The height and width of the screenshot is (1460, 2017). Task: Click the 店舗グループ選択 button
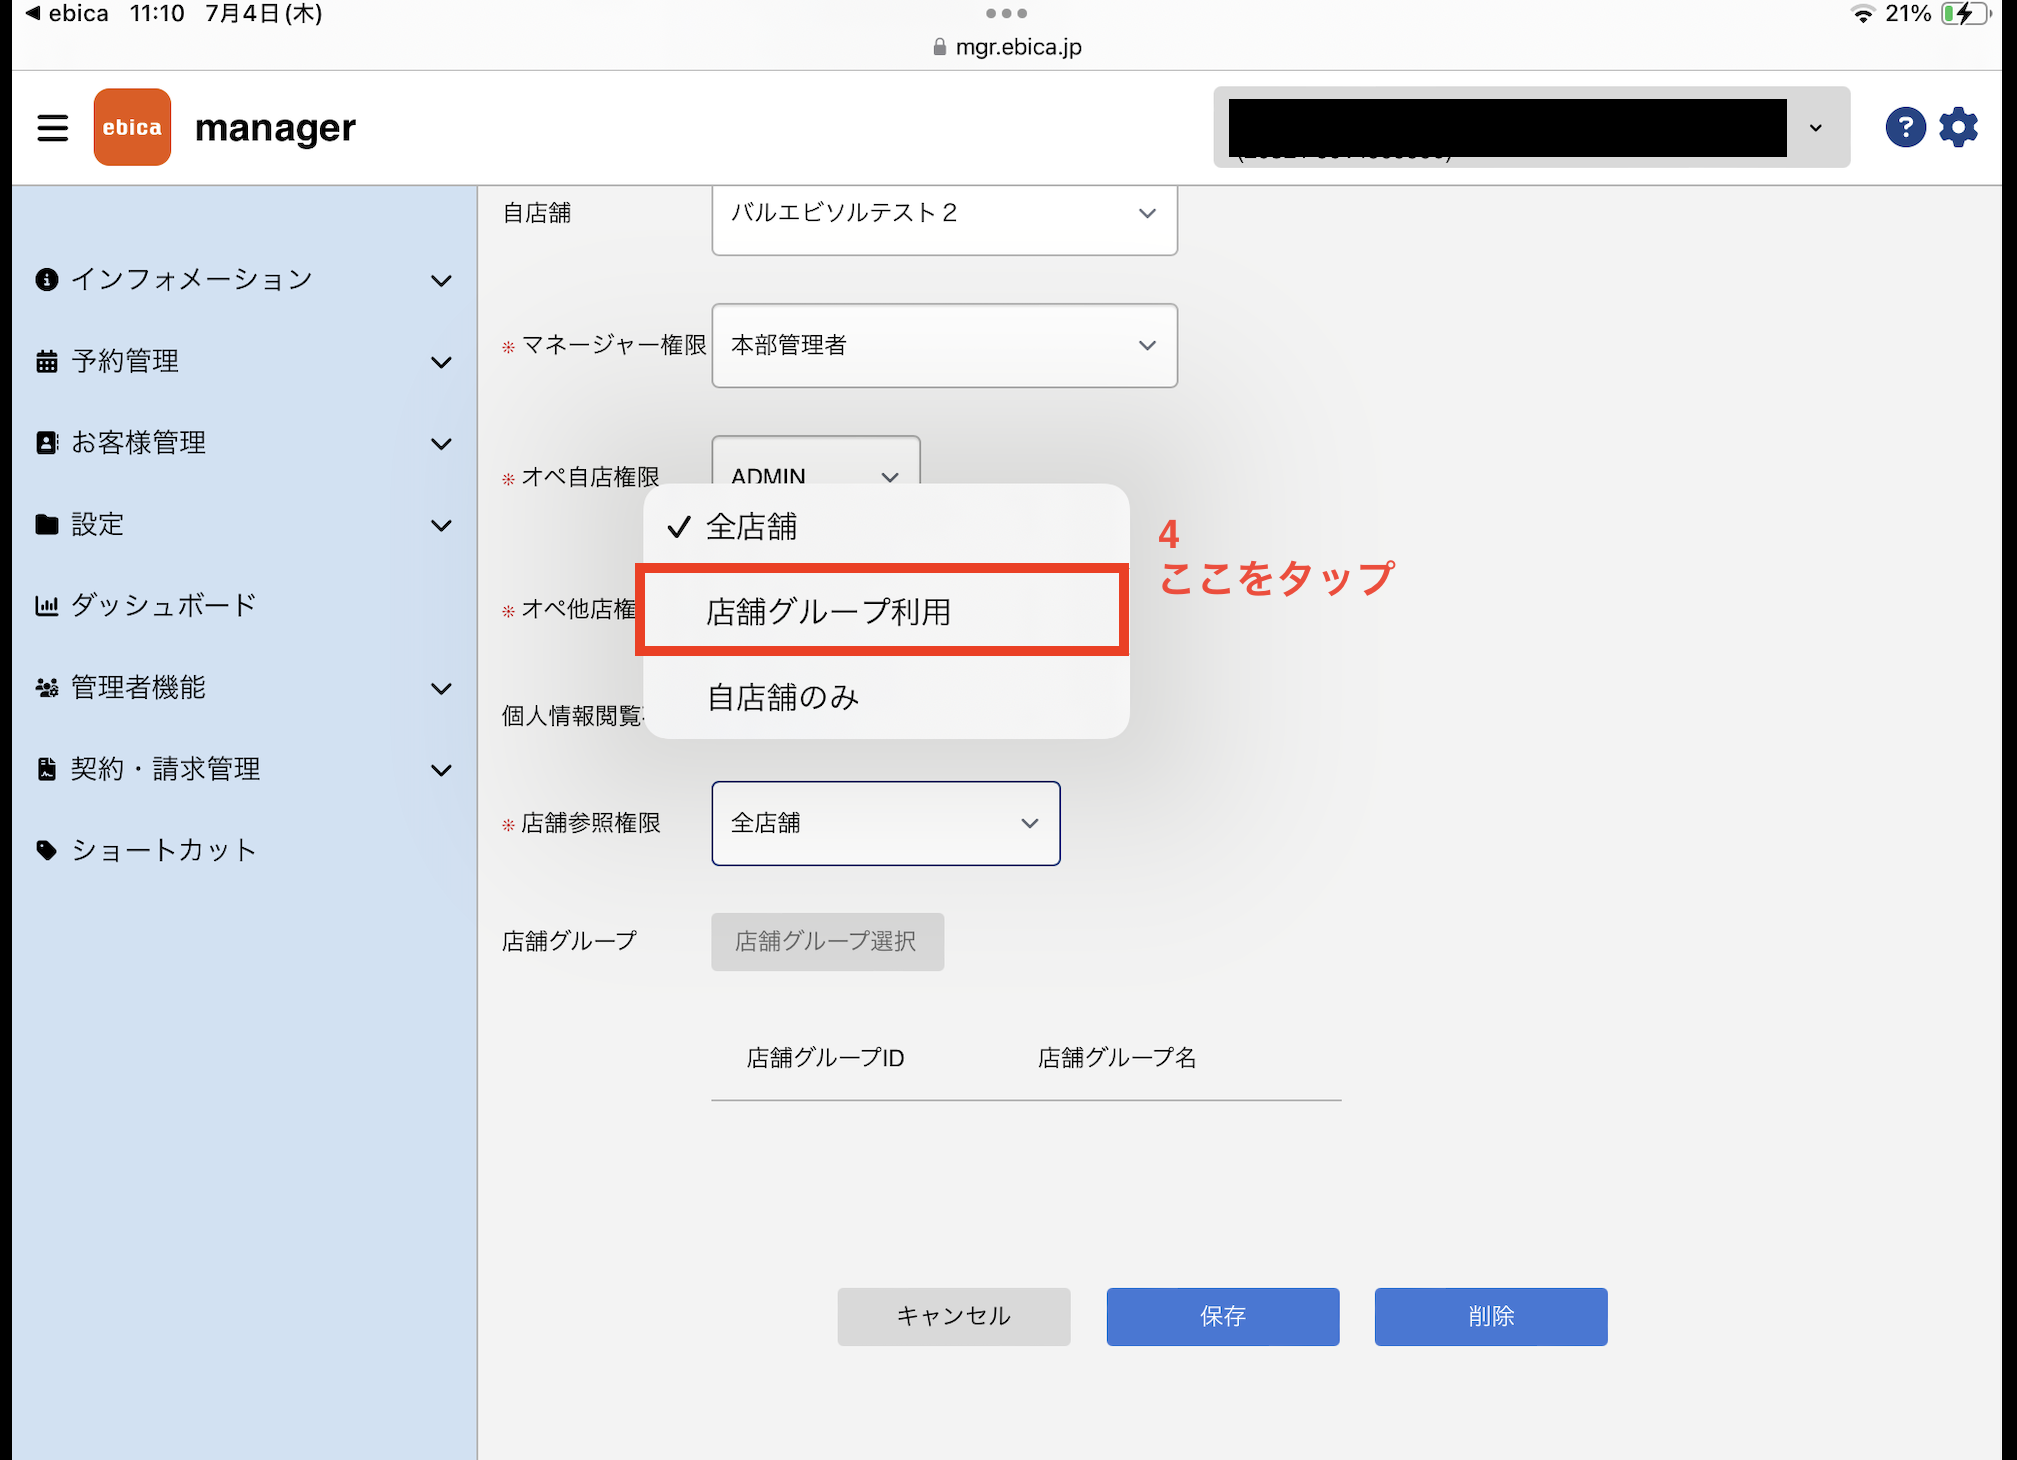pyautogui.click(x=827, y=941)
